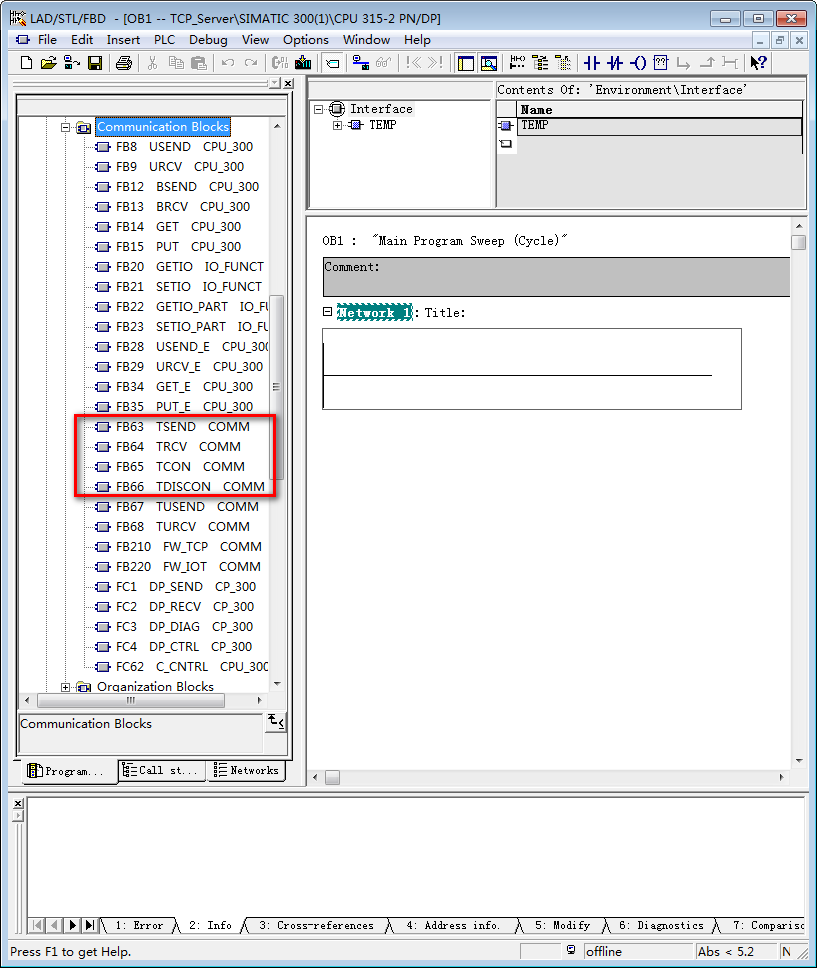Click the Cut scissors icon

[153, 62]
